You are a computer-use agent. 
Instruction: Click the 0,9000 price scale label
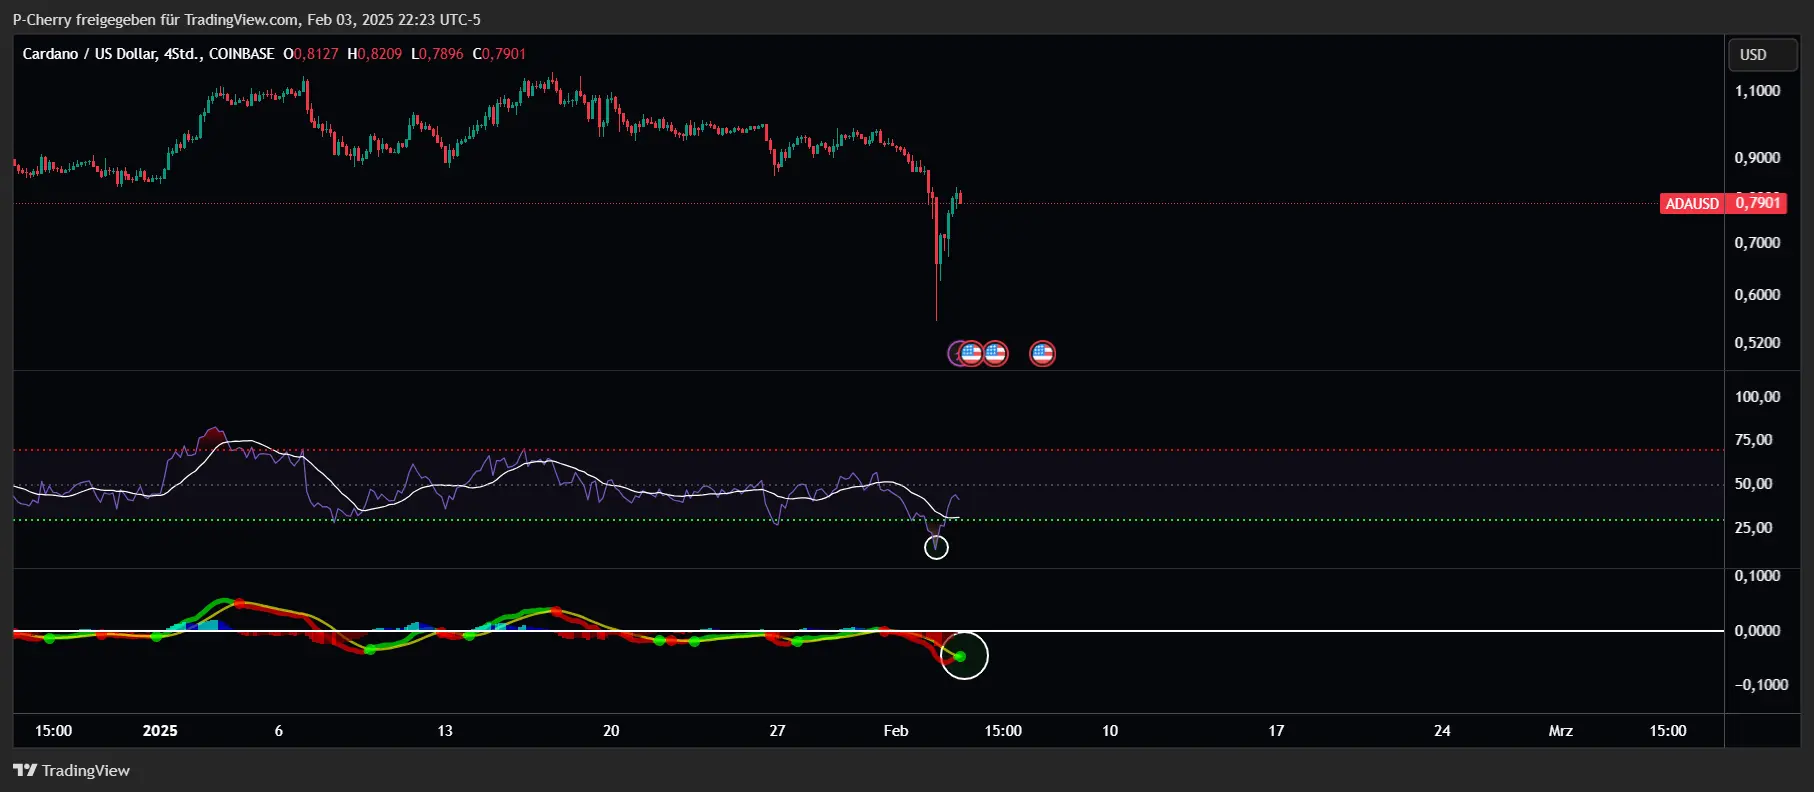tap(1757, 158)
